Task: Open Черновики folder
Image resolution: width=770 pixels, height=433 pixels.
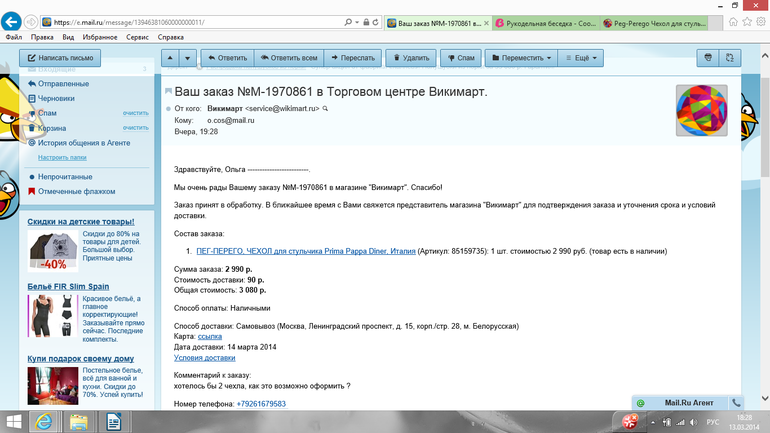Action: [x=56, y=99]
